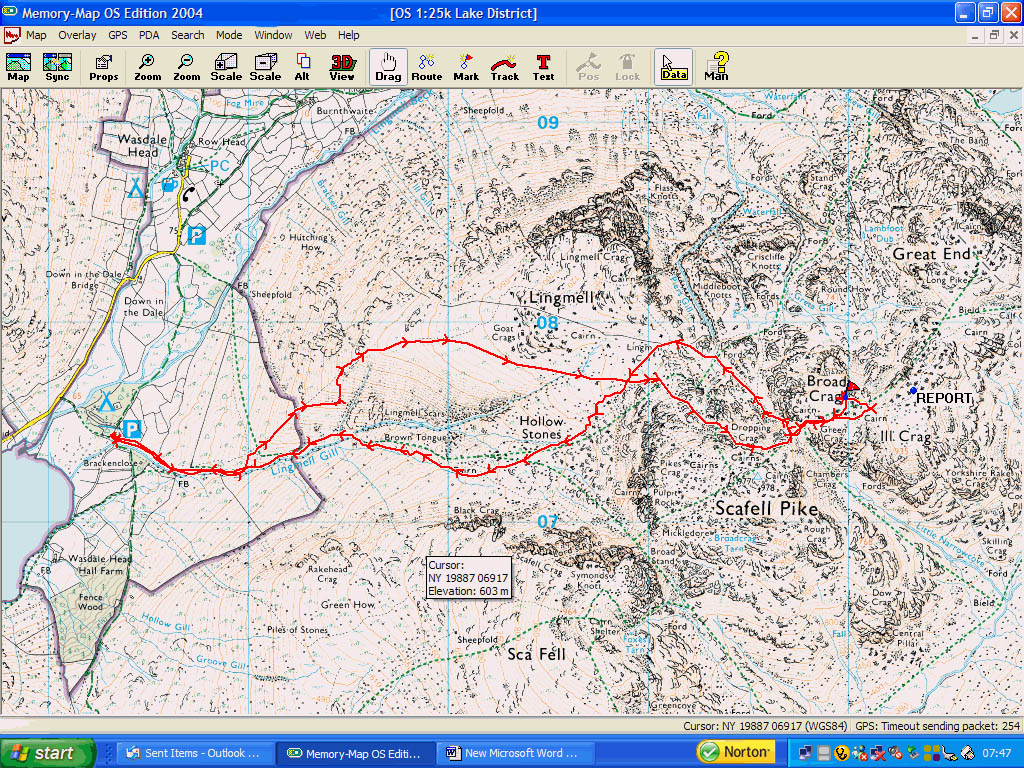Click the GPS timeout status message
Viewport: 1024px width, 768px height.
[938, 726]
